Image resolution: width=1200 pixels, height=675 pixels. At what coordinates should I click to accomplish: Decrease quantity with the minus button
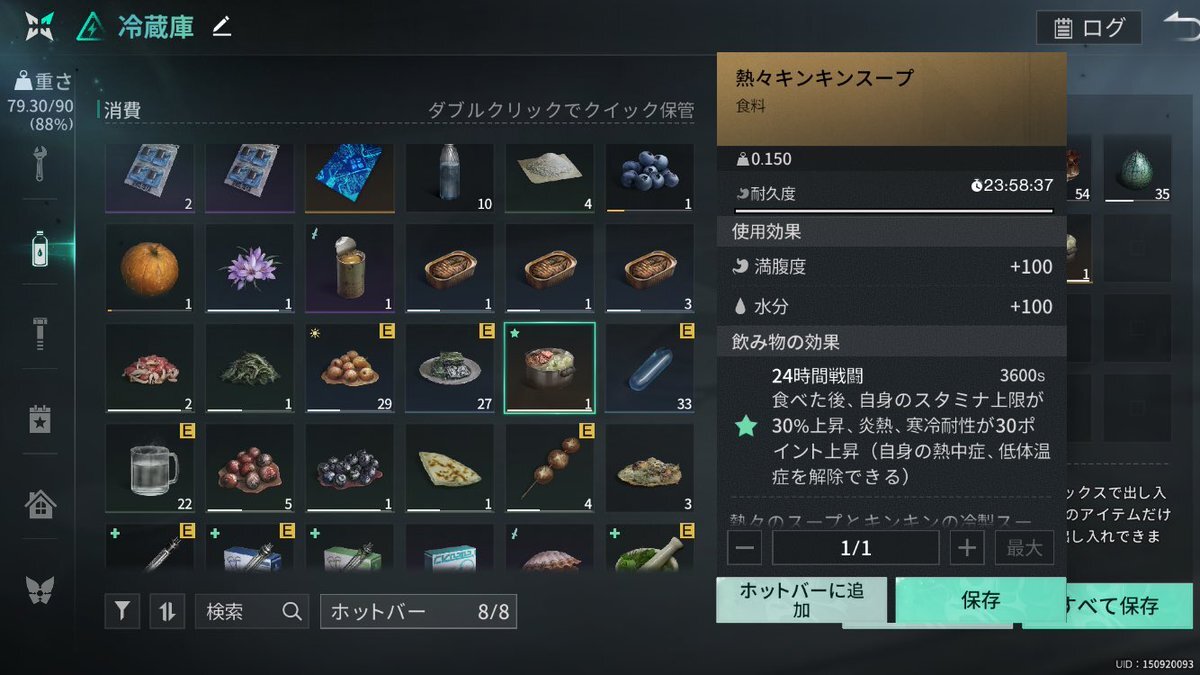pyautogui.click(x=746, y=548)
